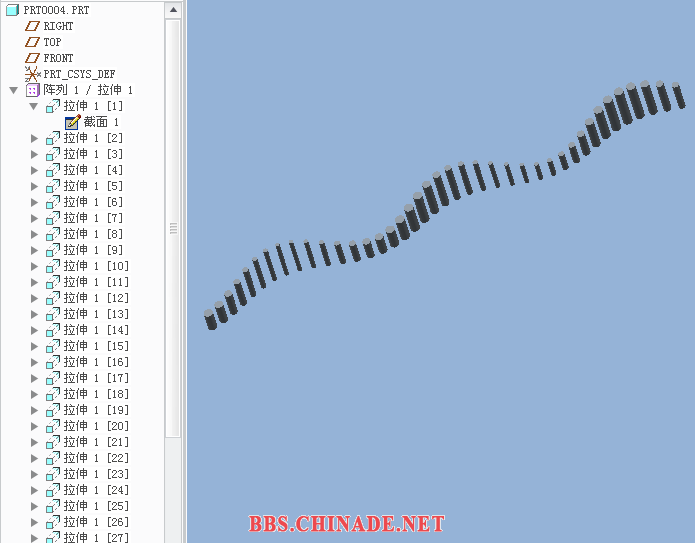Click the extrude icon of 拉伸 1 [9]
Screen dimensions: 695x543
(53, 250)
